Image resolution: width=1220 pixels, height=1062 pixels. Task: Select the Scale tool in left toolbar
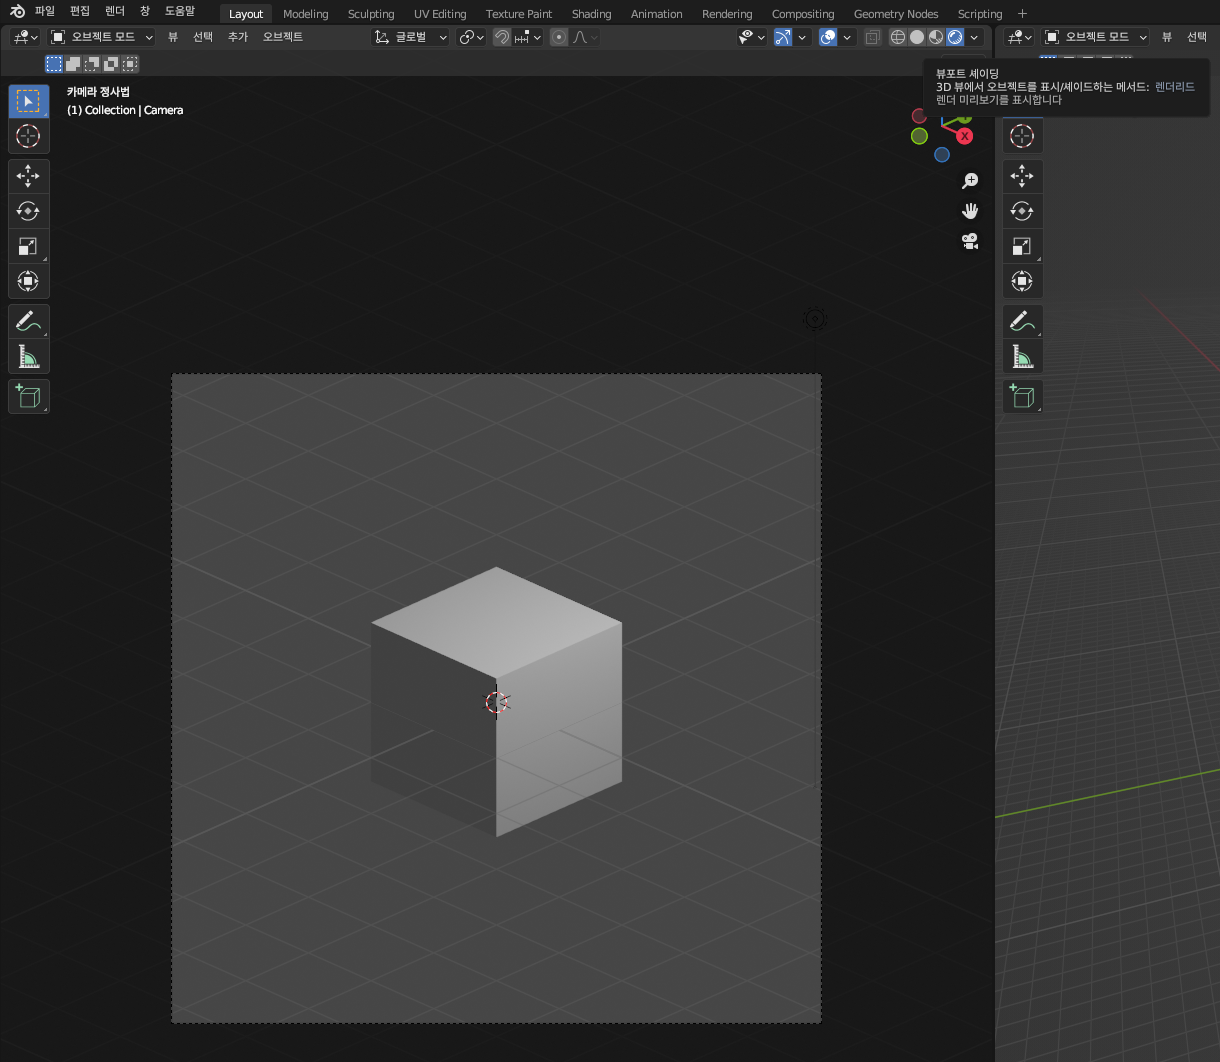pos(28,246)
